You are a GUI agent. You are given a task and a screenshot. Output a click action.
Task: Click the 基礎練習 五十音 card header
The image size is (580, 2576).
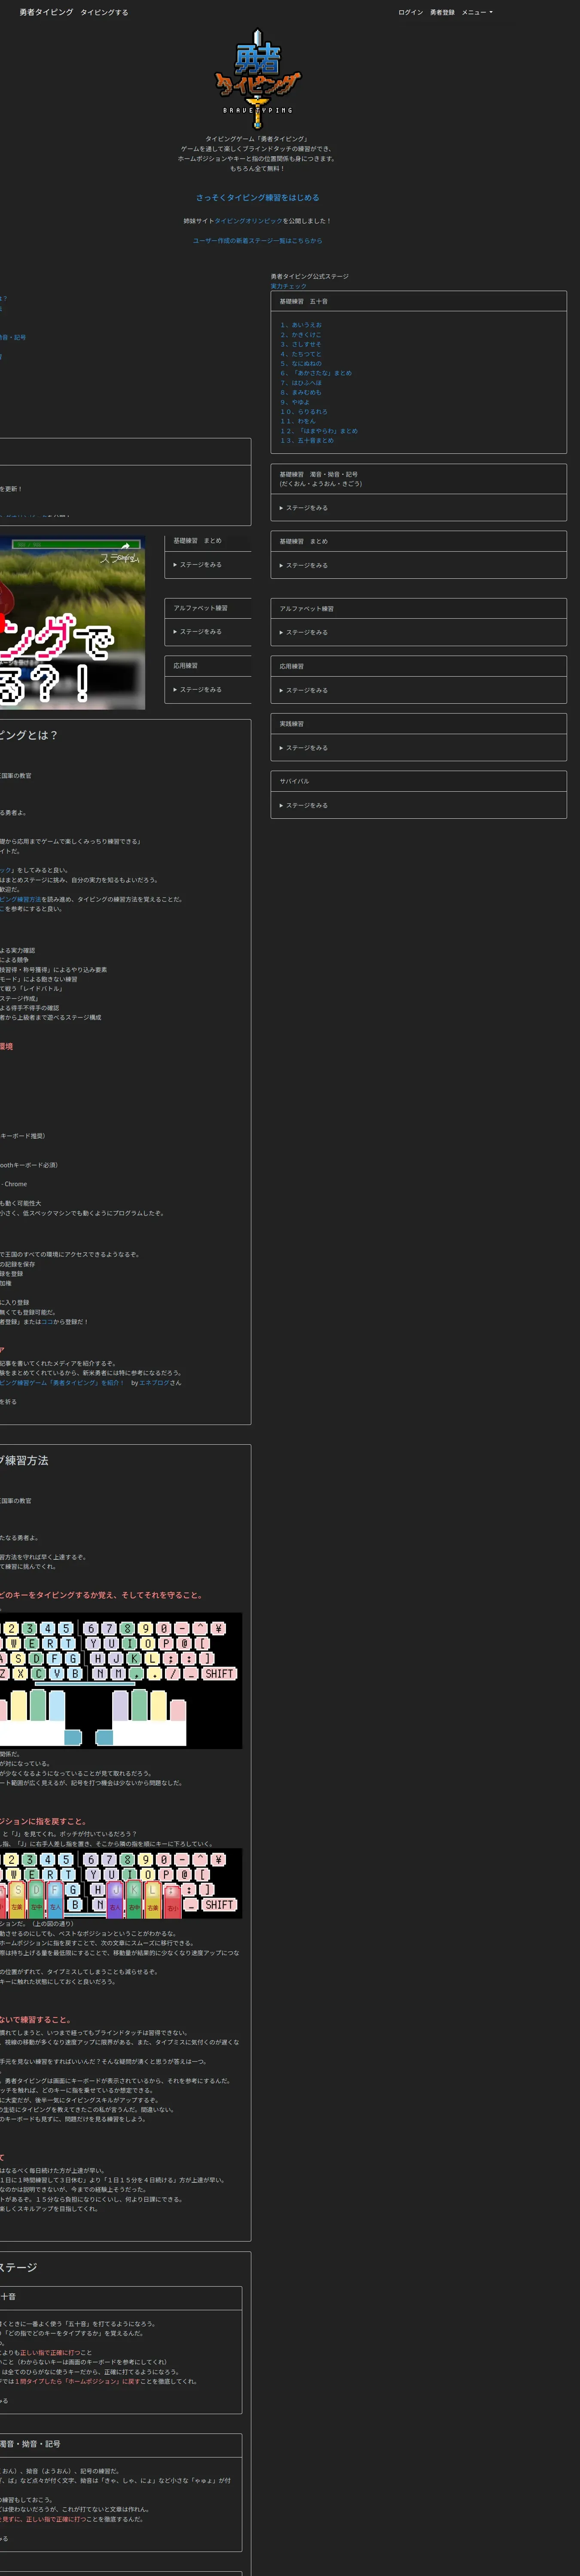418,301
